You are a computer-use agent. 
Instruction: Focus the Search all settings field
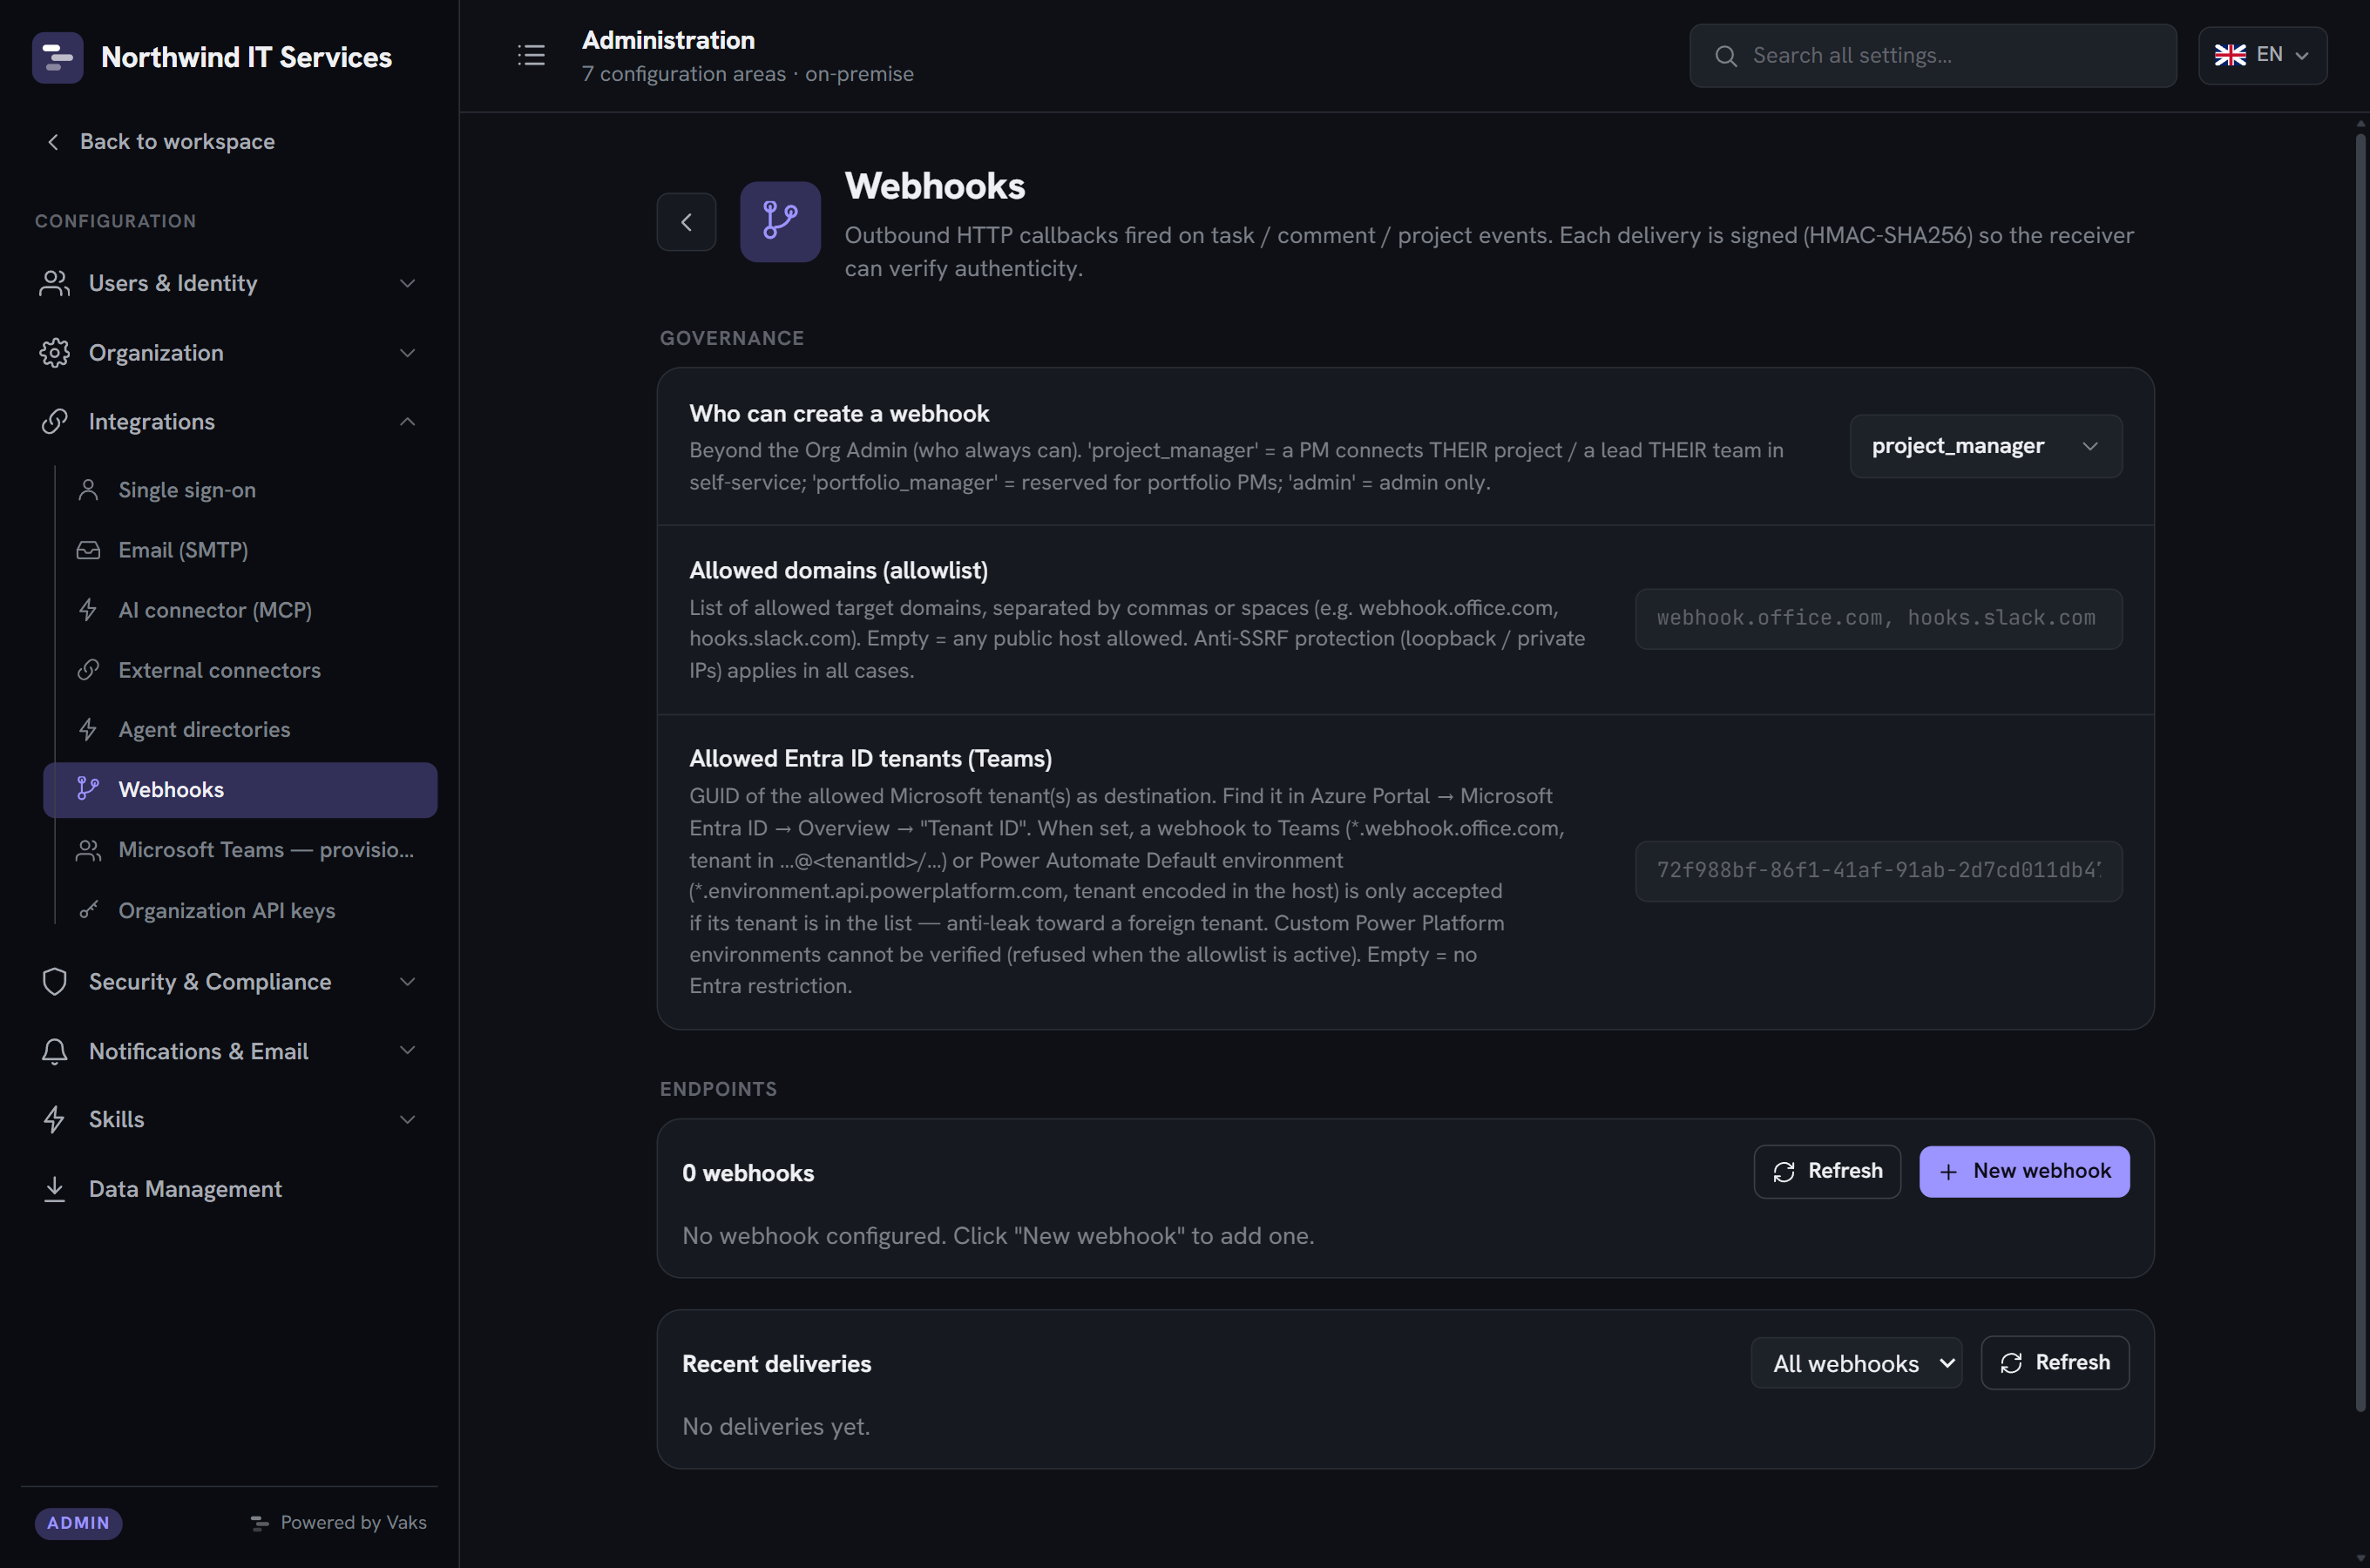[x=1933, y=56]
